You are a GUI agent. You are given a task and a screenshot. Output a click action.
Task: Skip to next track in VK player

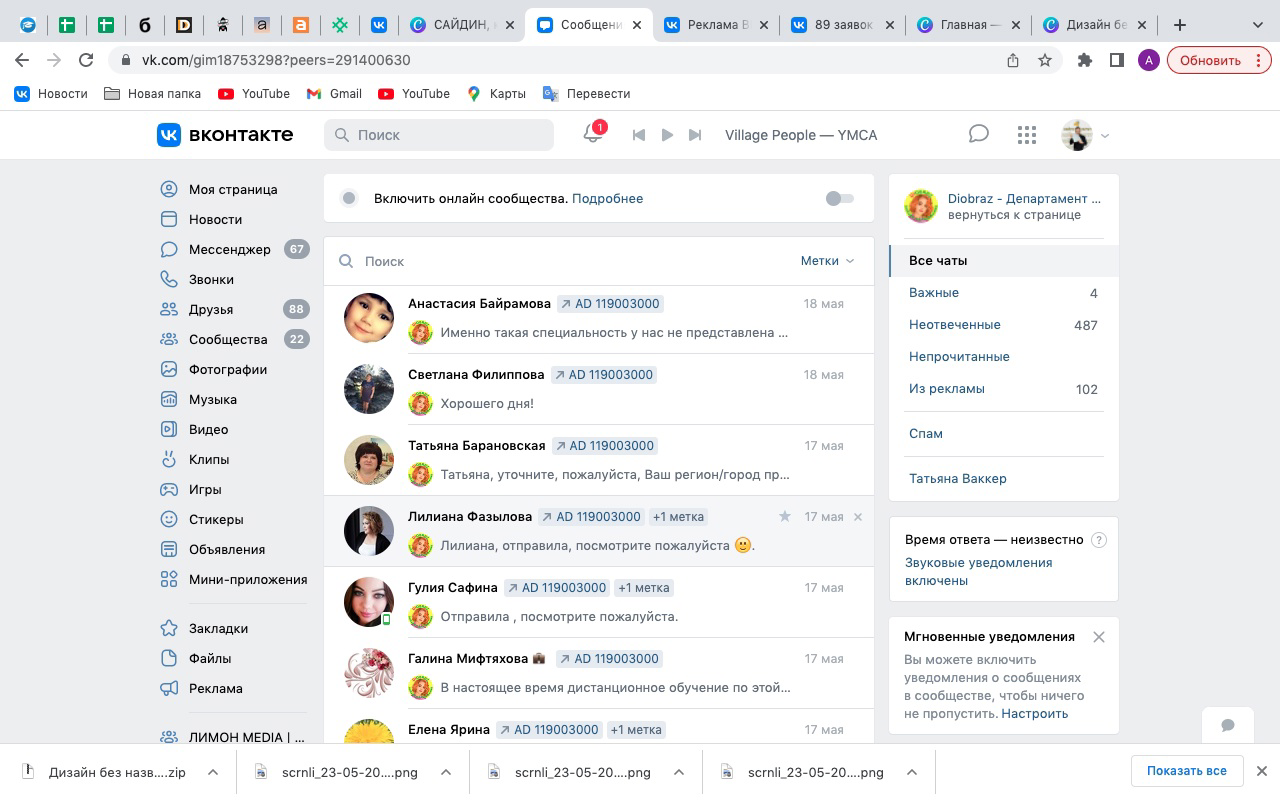[x=695, y=135]
